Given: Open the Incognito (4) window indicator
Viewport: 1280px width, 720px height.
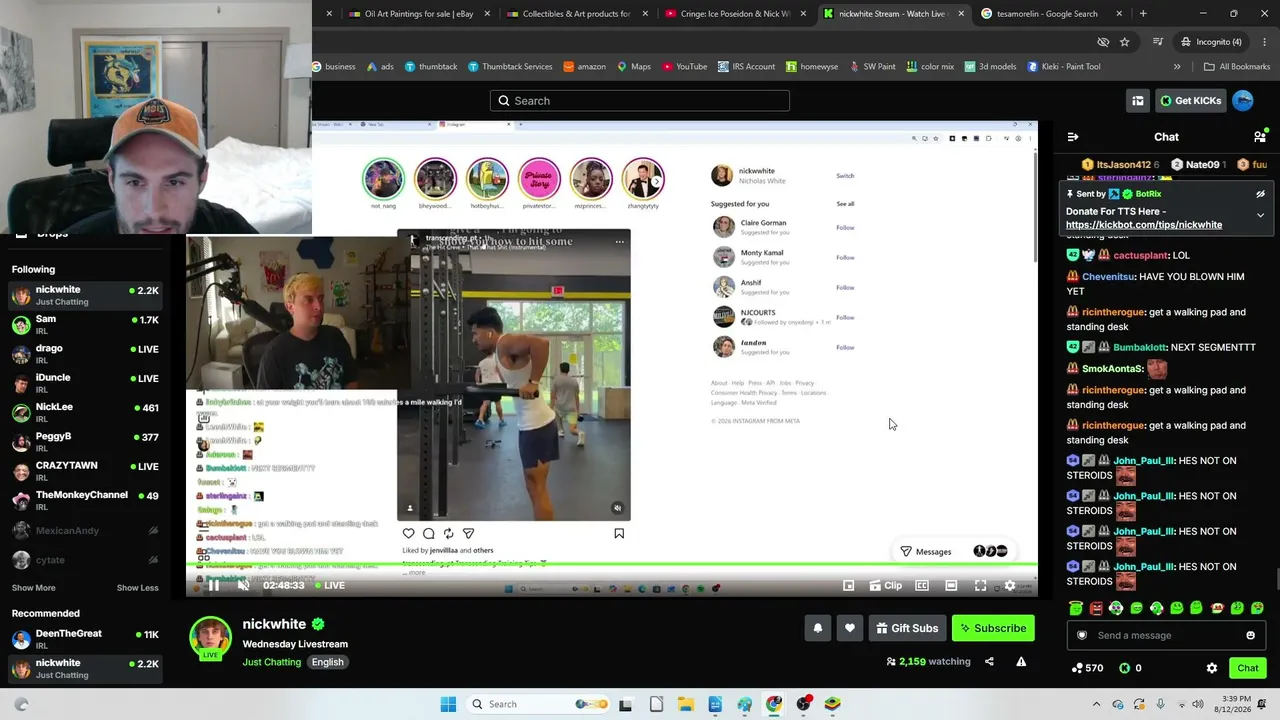Looking at the screenshot, I should pyautogui.click(x=1212, y=42).
